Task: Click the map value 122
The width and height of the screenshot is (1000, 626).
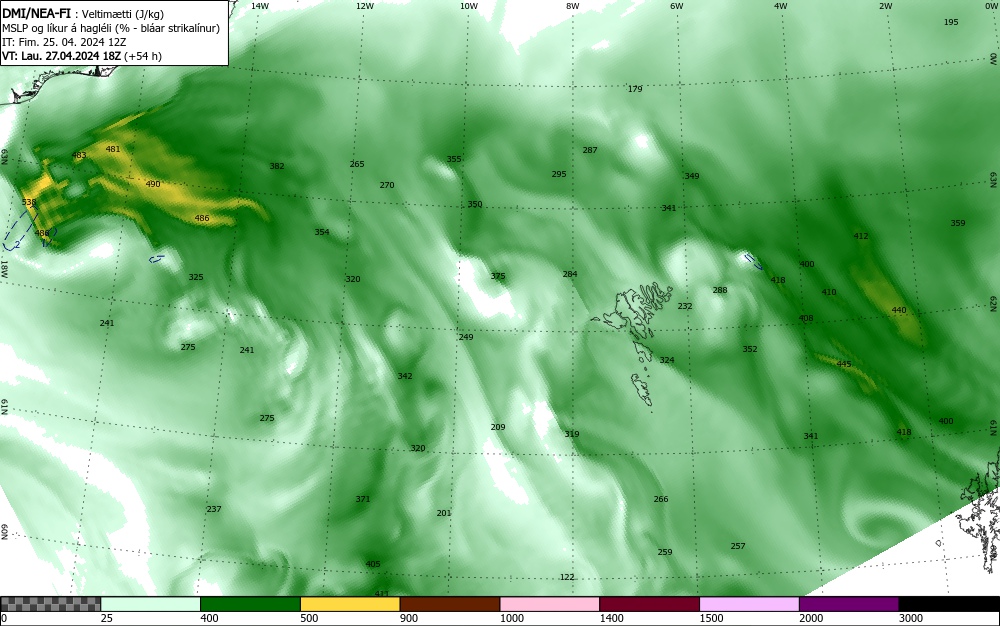Action: (567, 577)
